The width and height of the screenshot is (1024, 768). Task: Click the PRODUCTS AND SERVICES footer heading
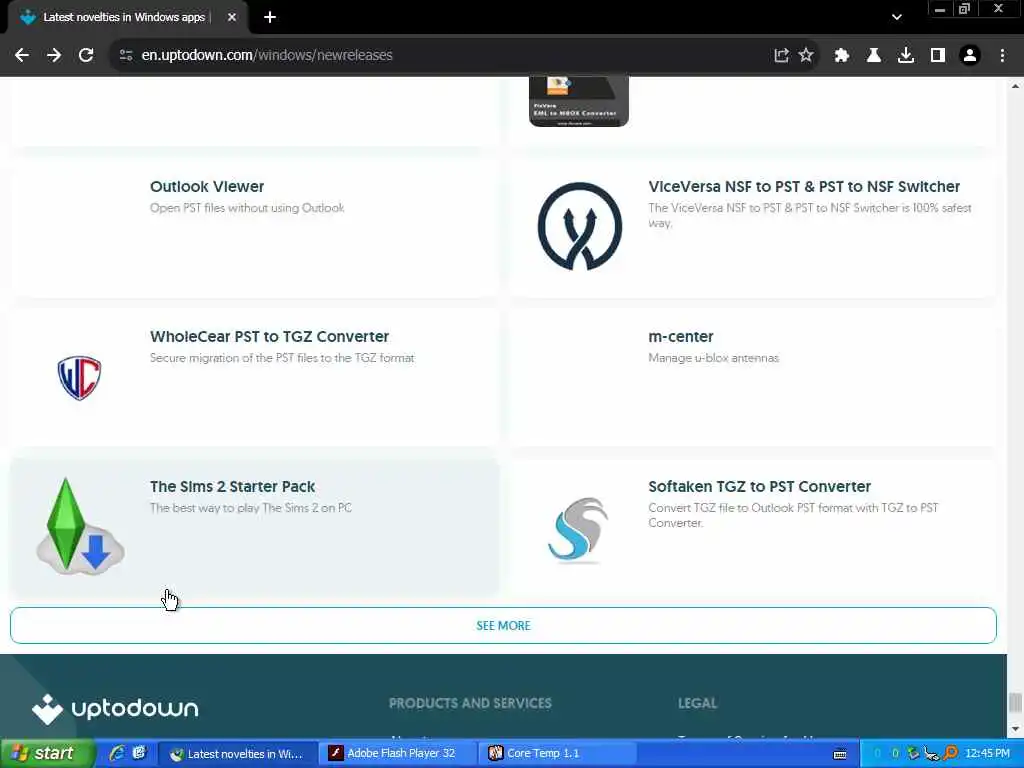click(x=470, y=703)
